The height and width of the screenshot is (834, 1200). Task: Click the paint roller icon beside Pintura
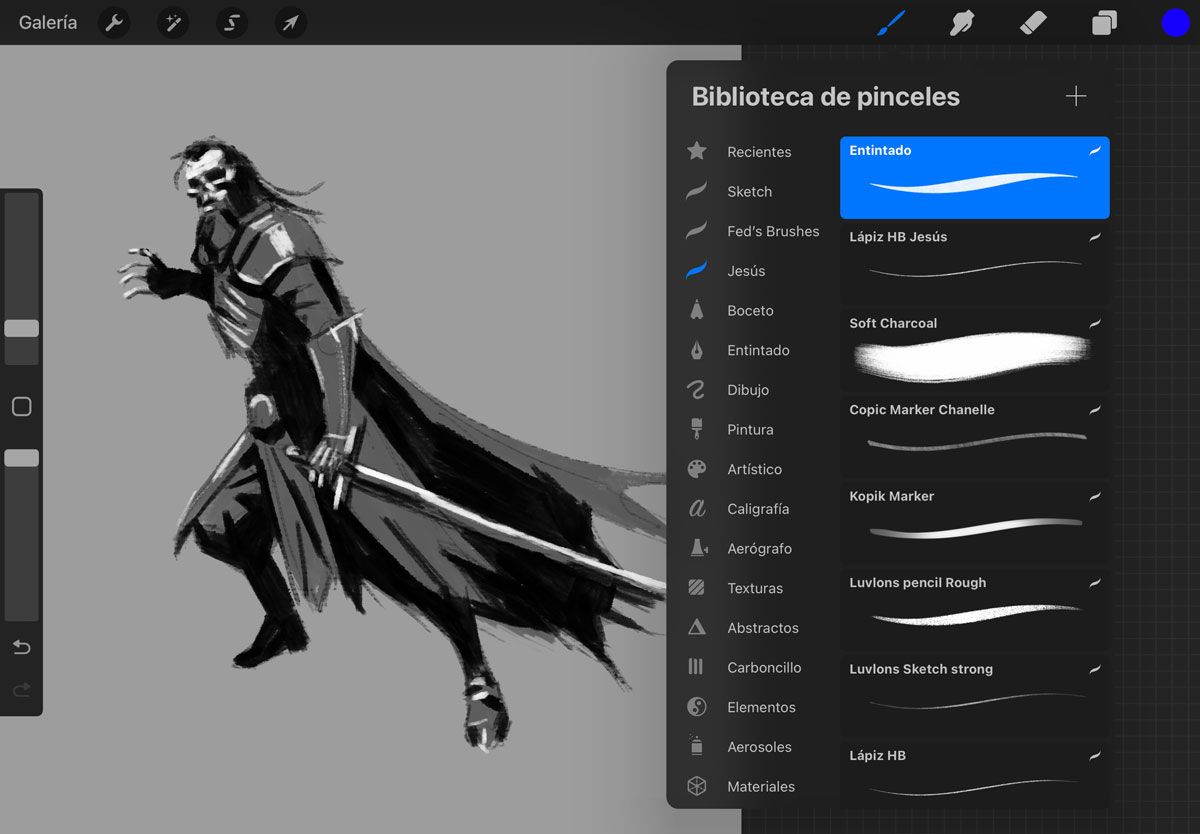(697, 429)
